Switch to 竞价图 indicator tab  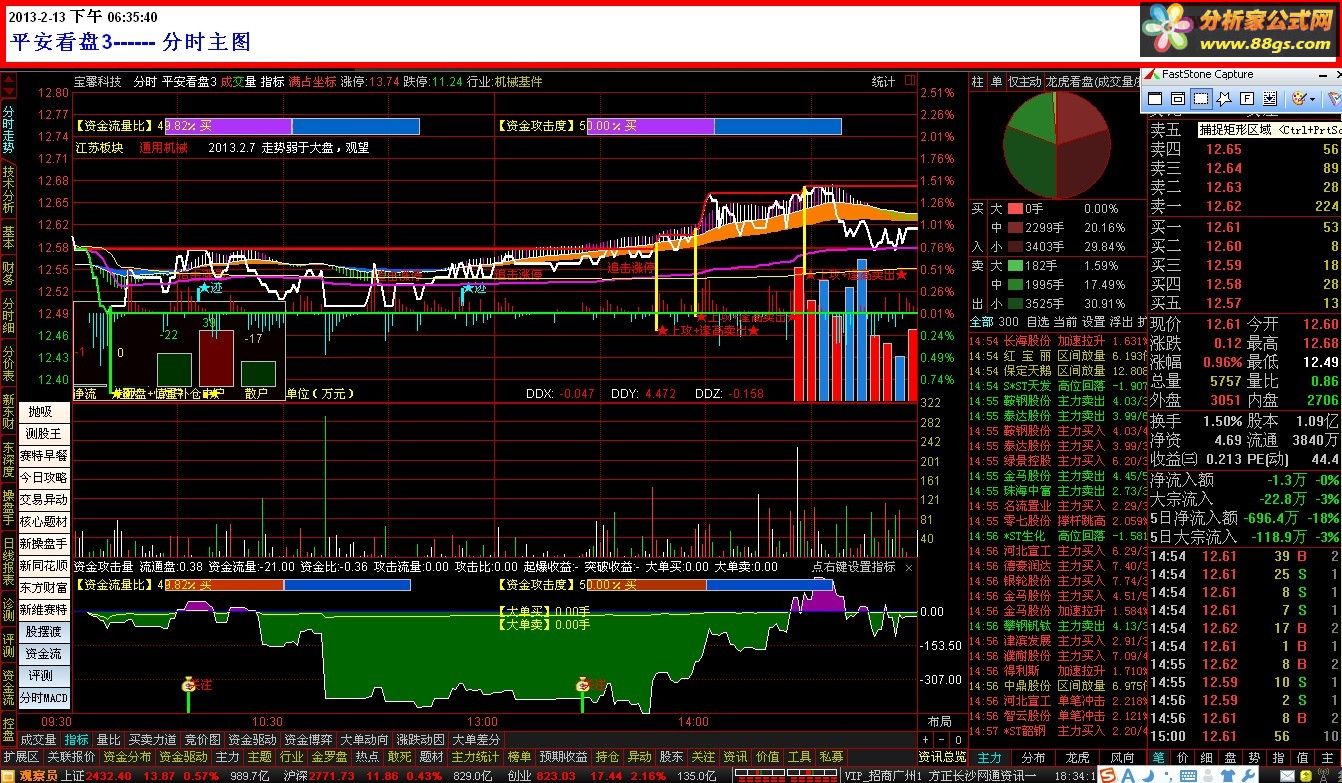click(x=202, y=739)
